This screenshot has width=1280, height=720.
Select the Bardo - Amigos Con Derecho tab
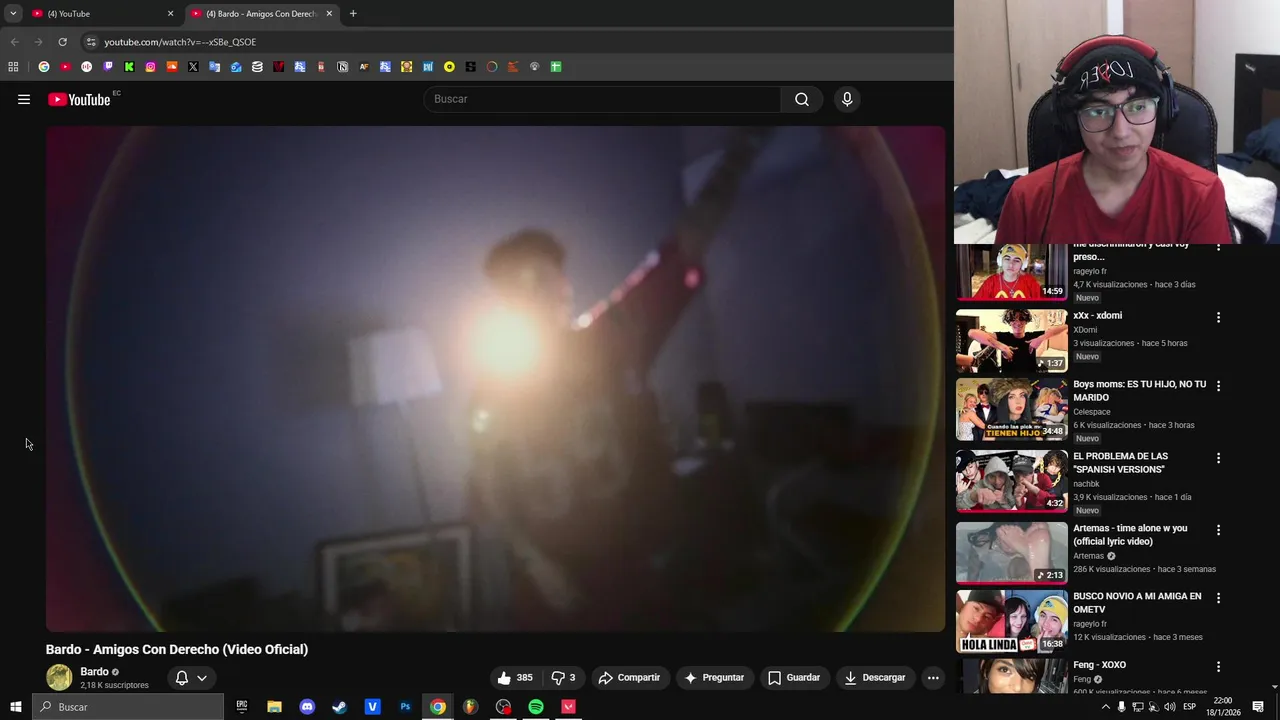tap(262, 14)
